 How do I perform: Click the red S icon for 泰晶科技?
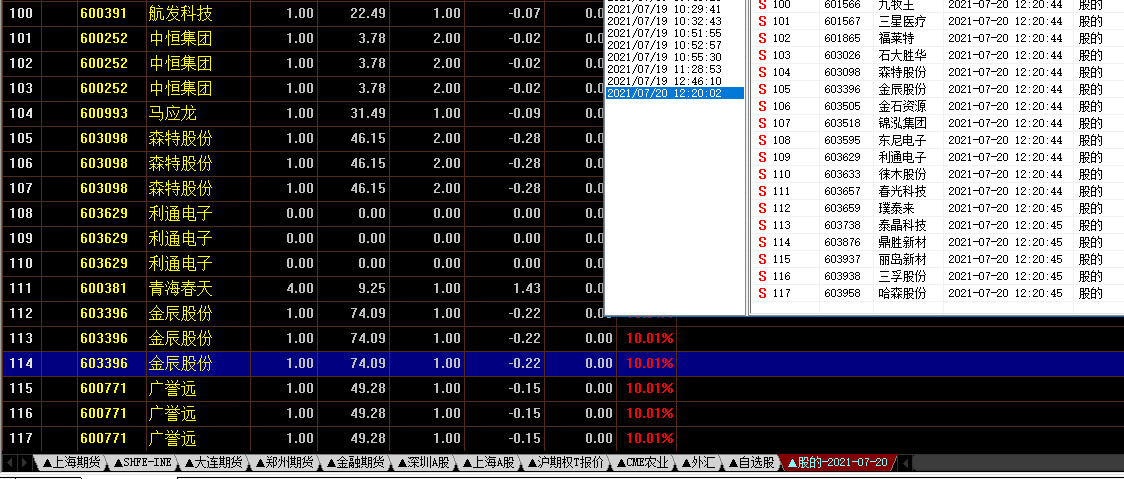[x=762, y=225]
